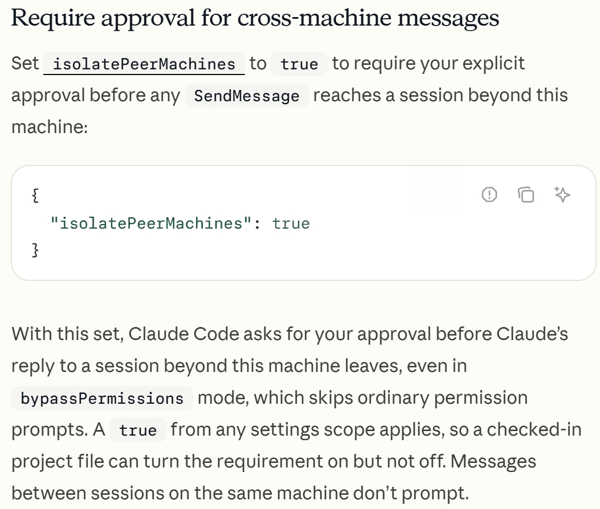Click the word 'machine:' before the code block
Image resolution: width=600 pixels, height=509 pixels.
click(50, 127)
